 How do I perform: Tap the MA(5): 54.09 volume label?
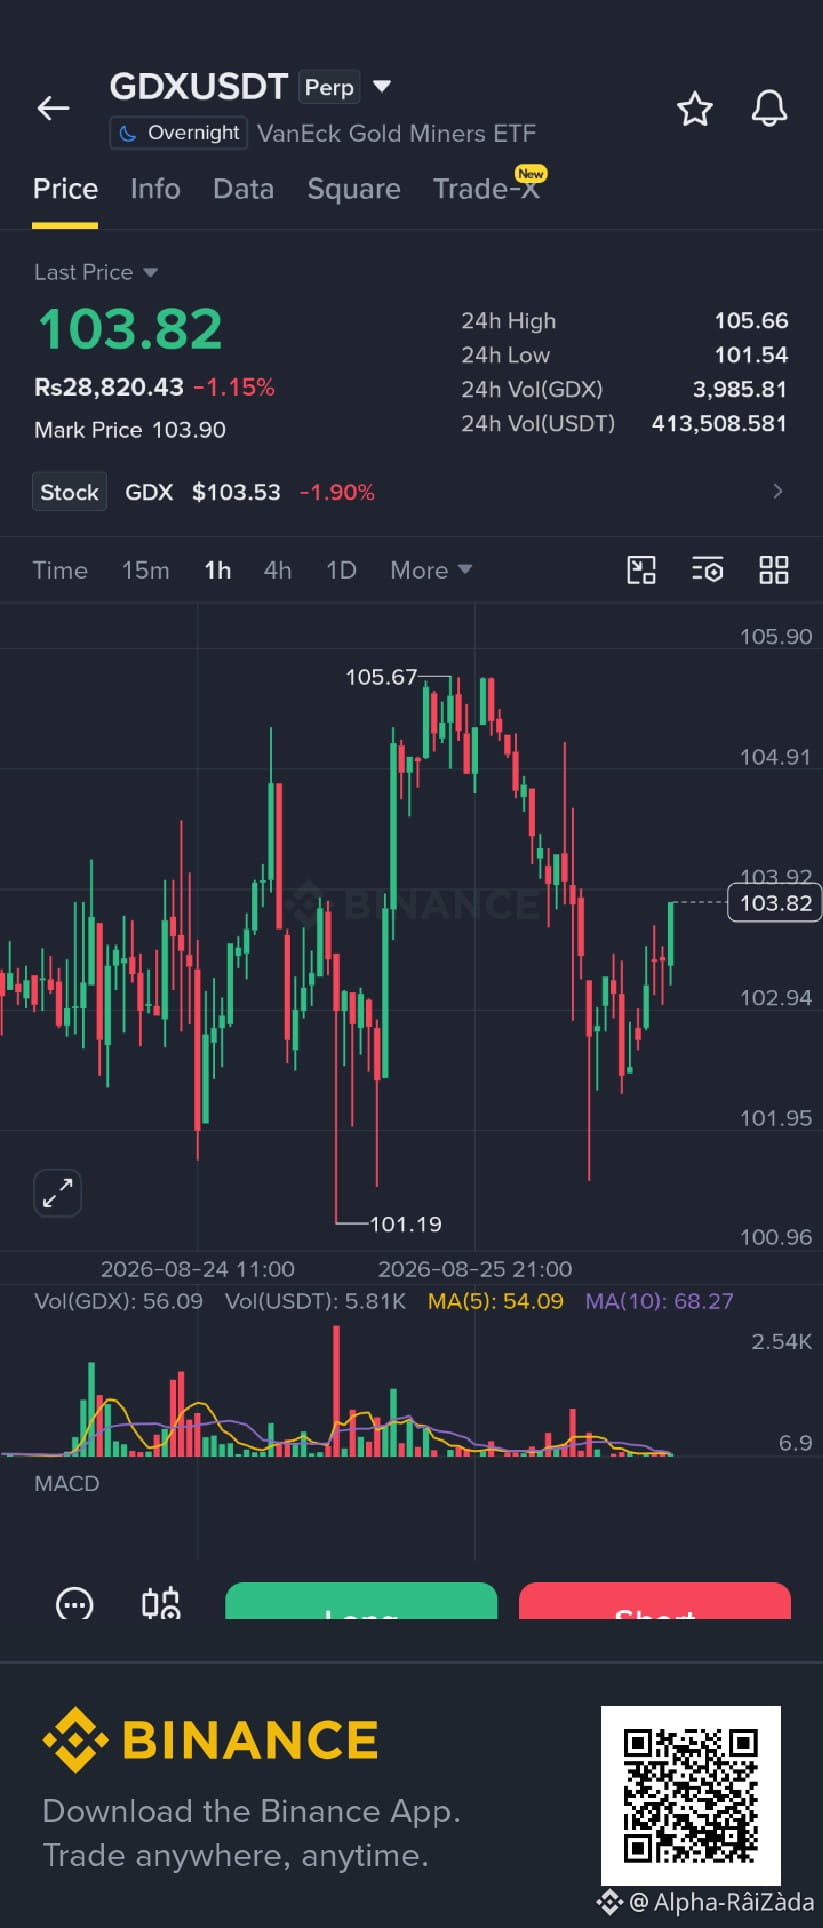[x=495, y=1301]
